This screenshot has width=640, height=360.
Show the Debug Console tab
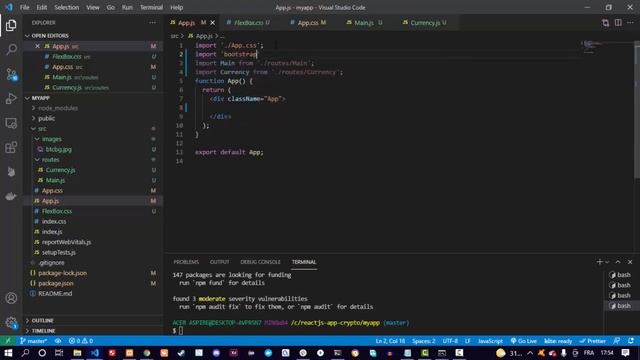260,262
